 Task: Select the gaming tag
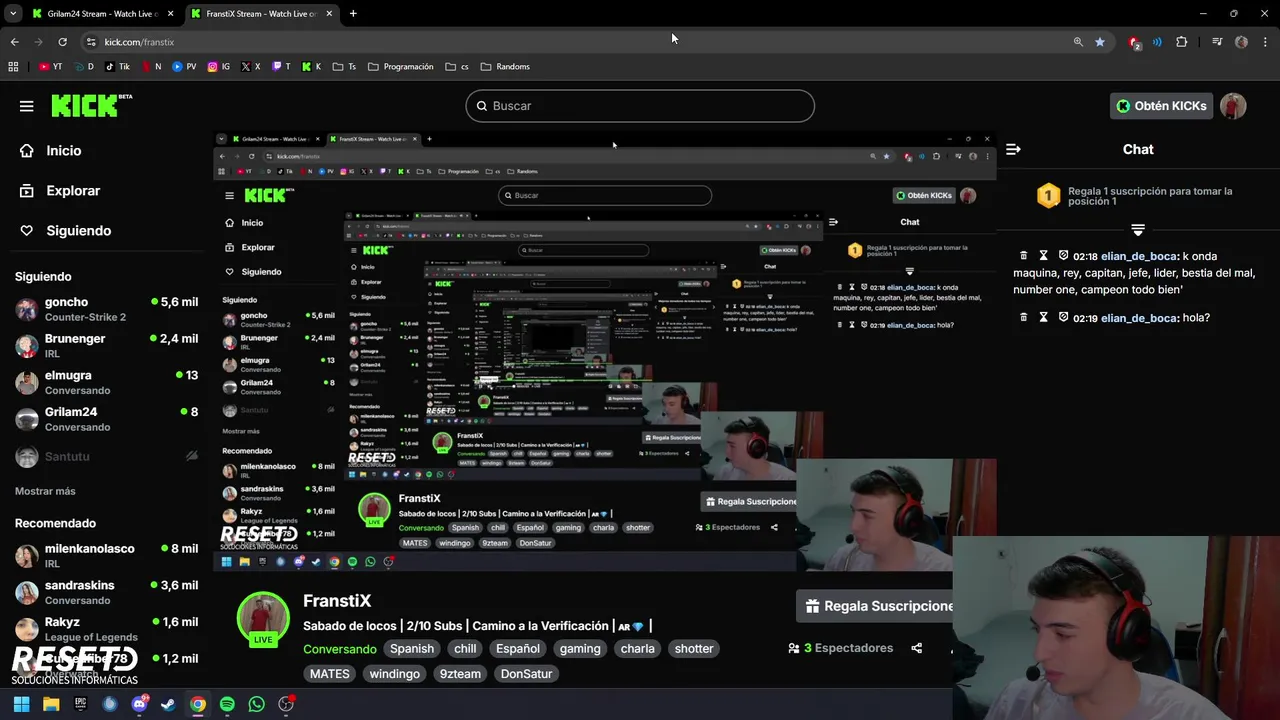pyautogui.click(x=580, y=649)
